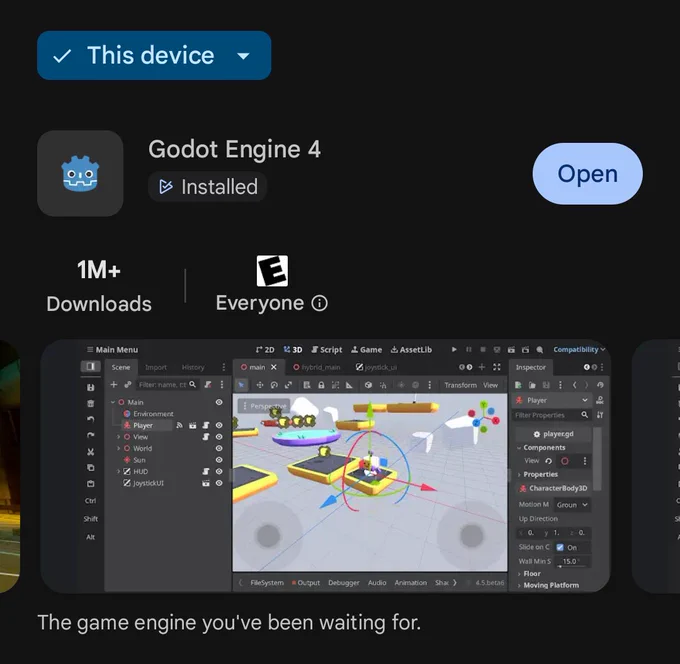Select the History dock tab
The height and width of the screenshot is (664, 680).
point(193,367)
